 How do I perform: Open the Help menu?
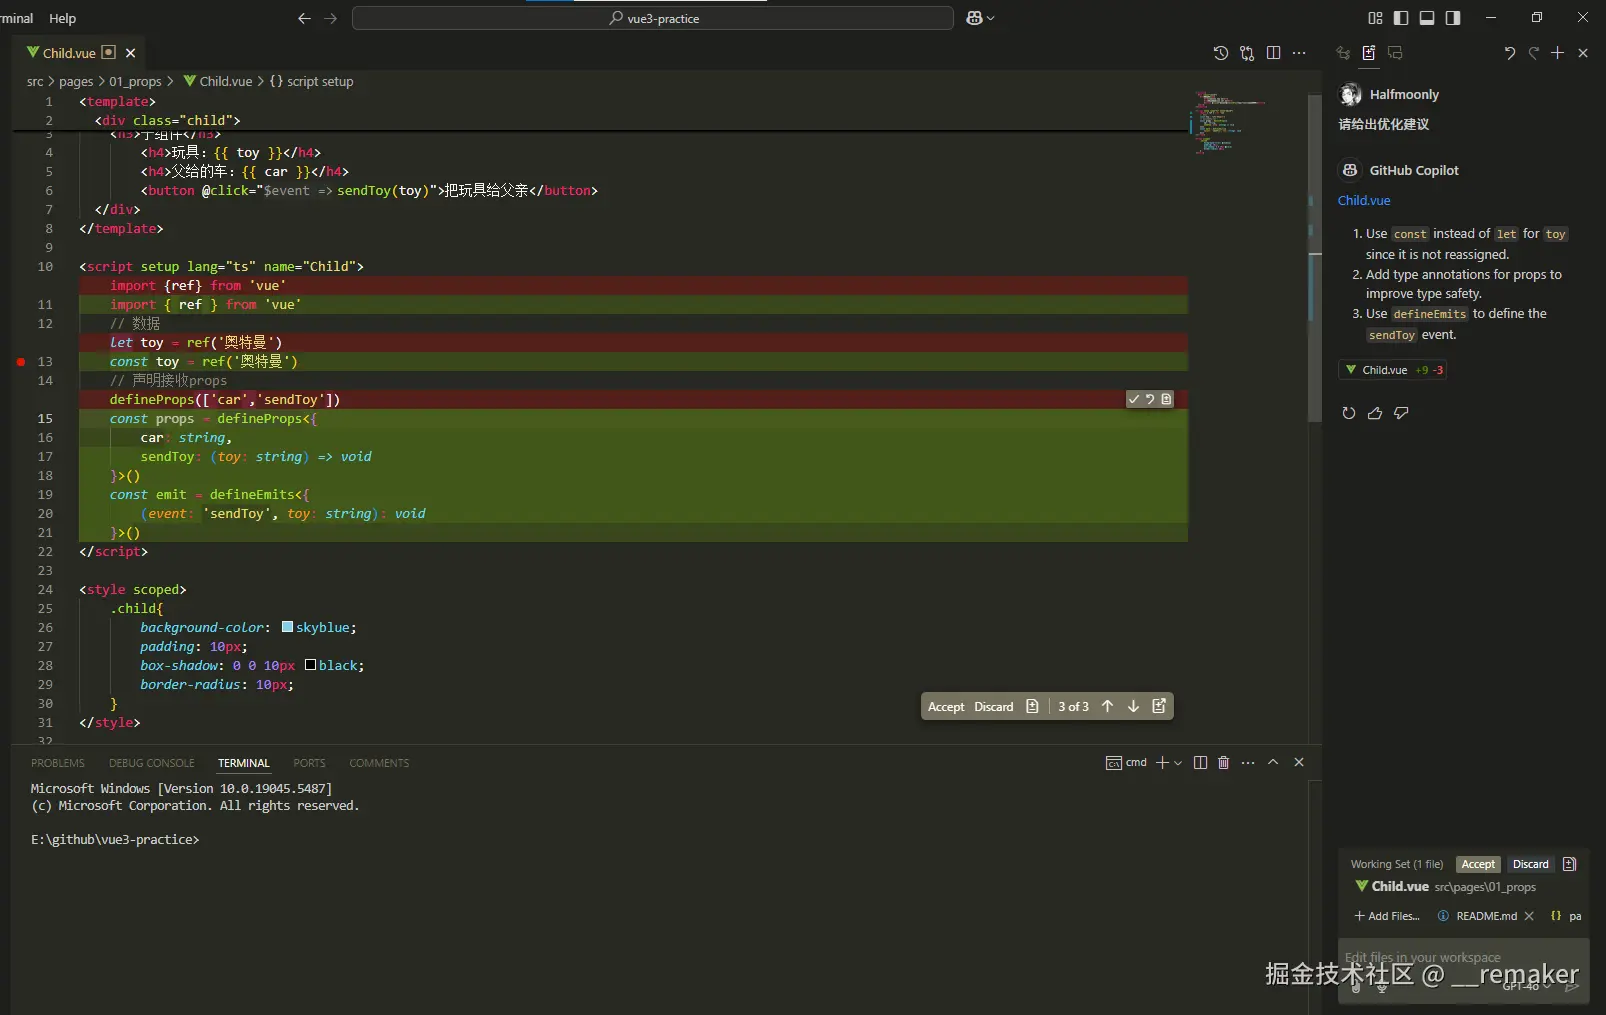click(62, 18)
